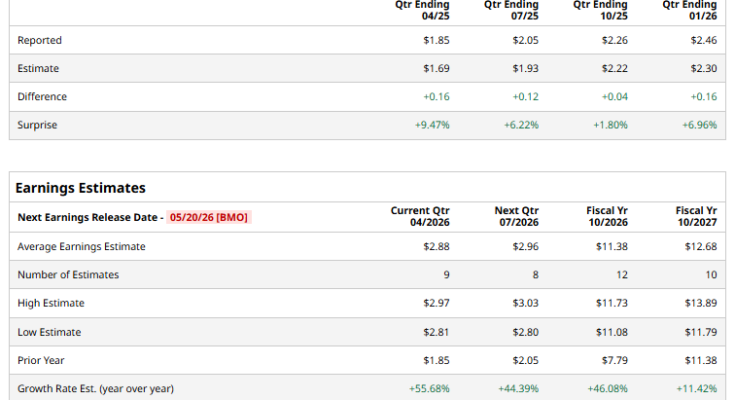This screenshot has width=735, height=400.
Task: Select the Earnings Estimates heading
Action: point(81,188)
